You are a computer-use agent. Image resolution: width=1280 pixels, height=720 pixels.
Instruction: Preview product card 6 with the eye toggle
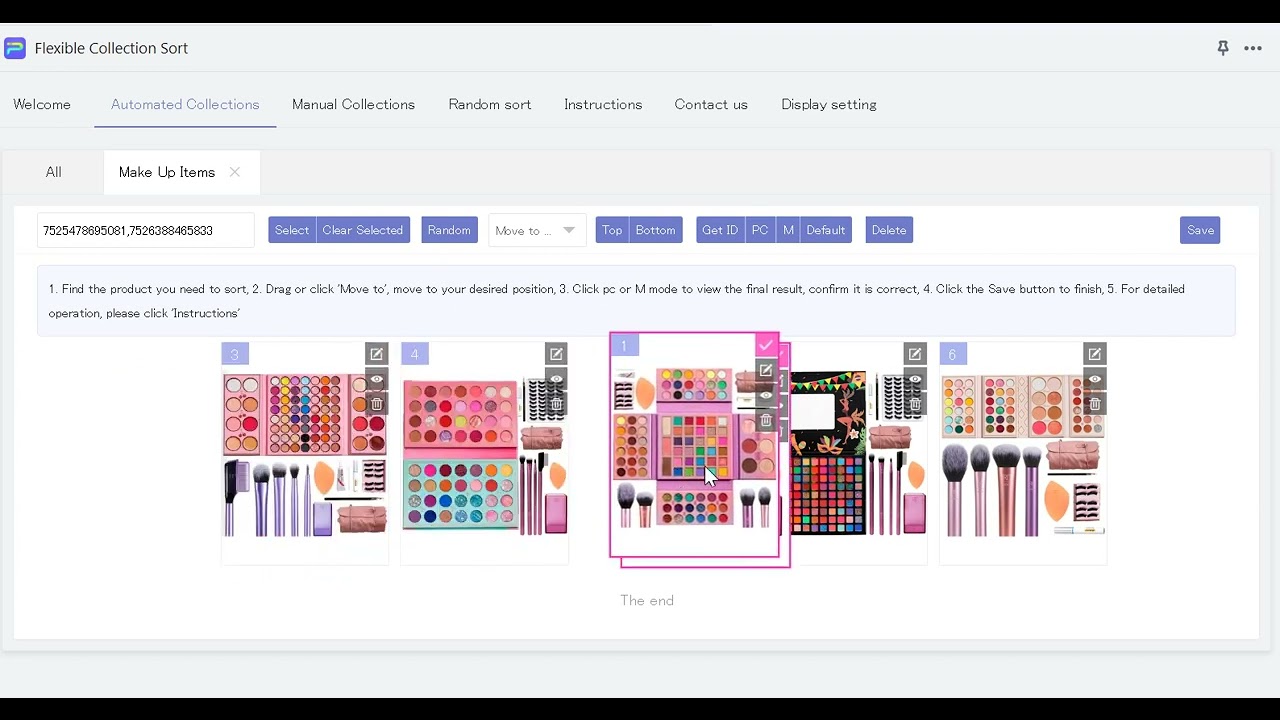tap(1094, 379)
